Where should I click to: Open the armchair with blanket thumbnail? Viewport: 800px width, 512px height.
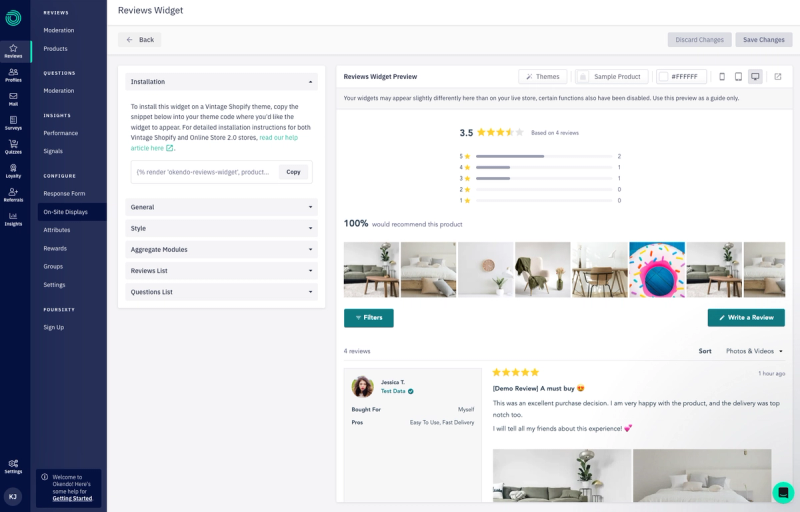(543, 270)
